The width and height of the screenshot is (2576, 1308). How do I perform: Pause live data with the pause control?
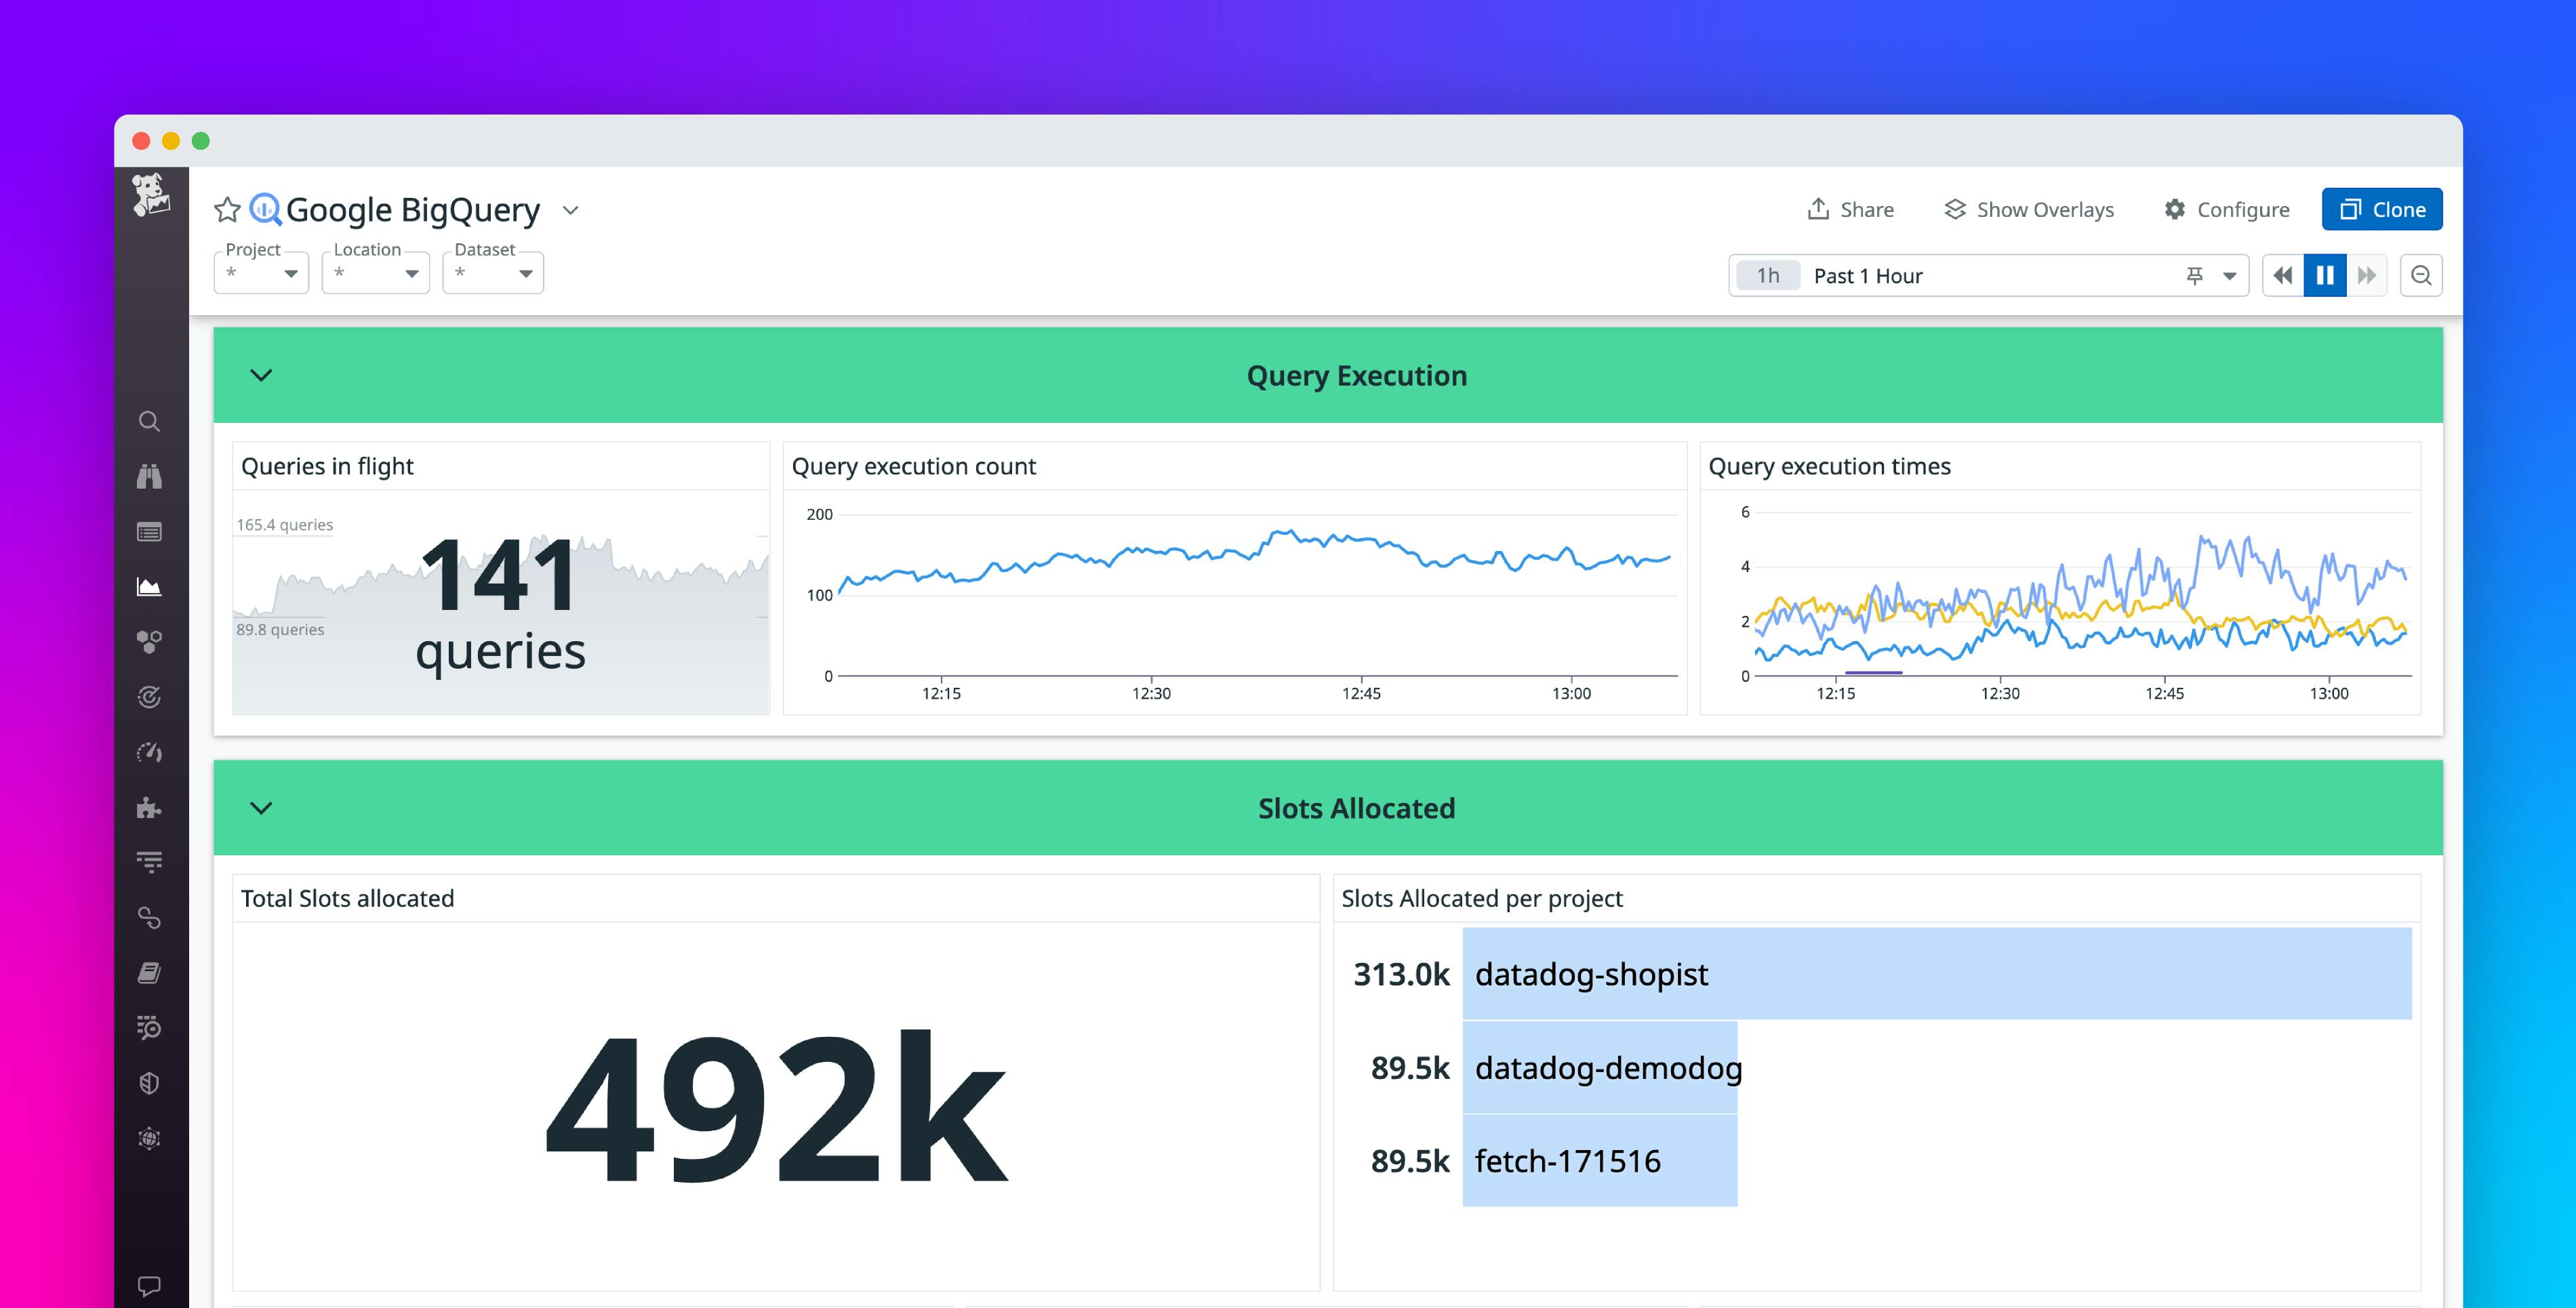pos(2325,275)
